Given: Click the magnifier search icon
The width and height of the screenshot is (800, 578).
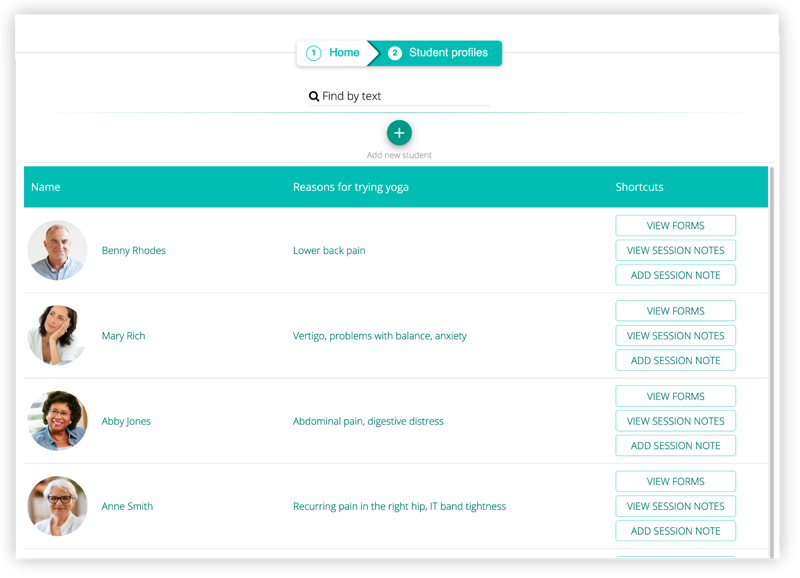Looking at the screenshot, I should (x=314, y=96).
